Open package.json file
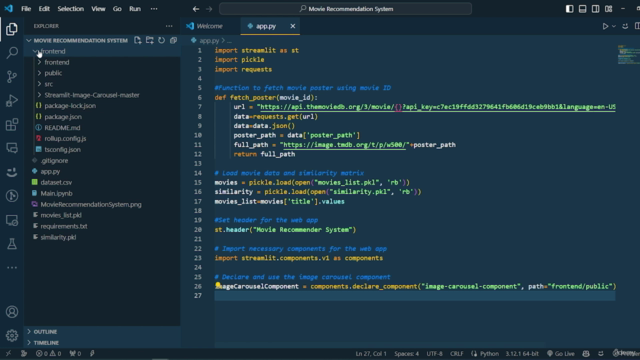Screen dimensions: 640x360 coord(63,117)
